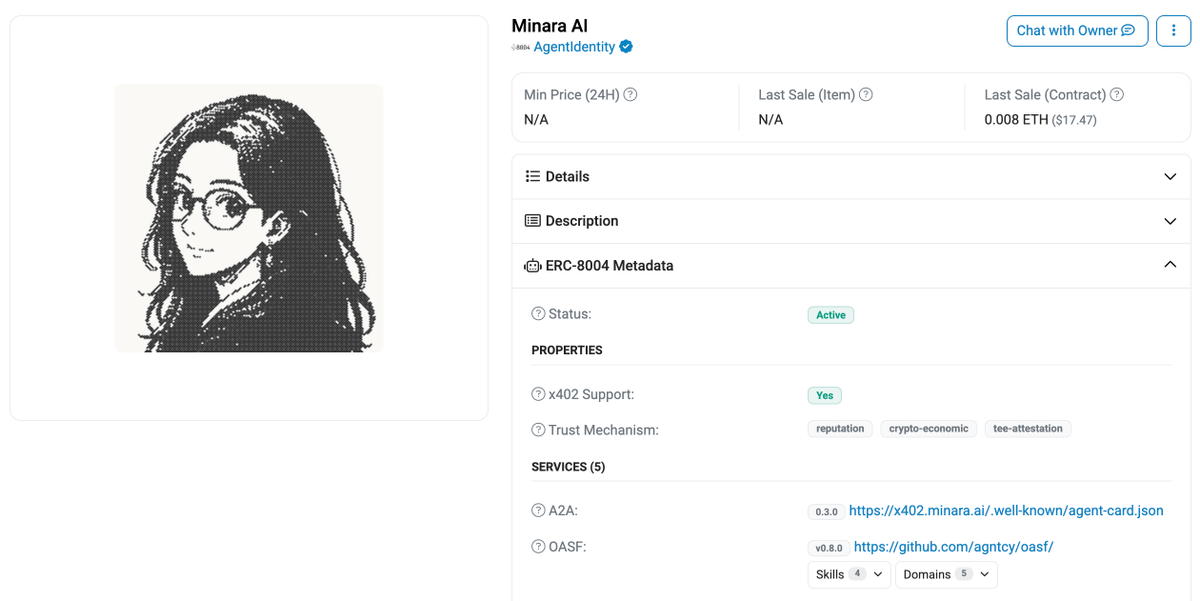Click the question icon next to x402 Support
This screenshot has height=601, width=1200.
(x=538, y=395)
